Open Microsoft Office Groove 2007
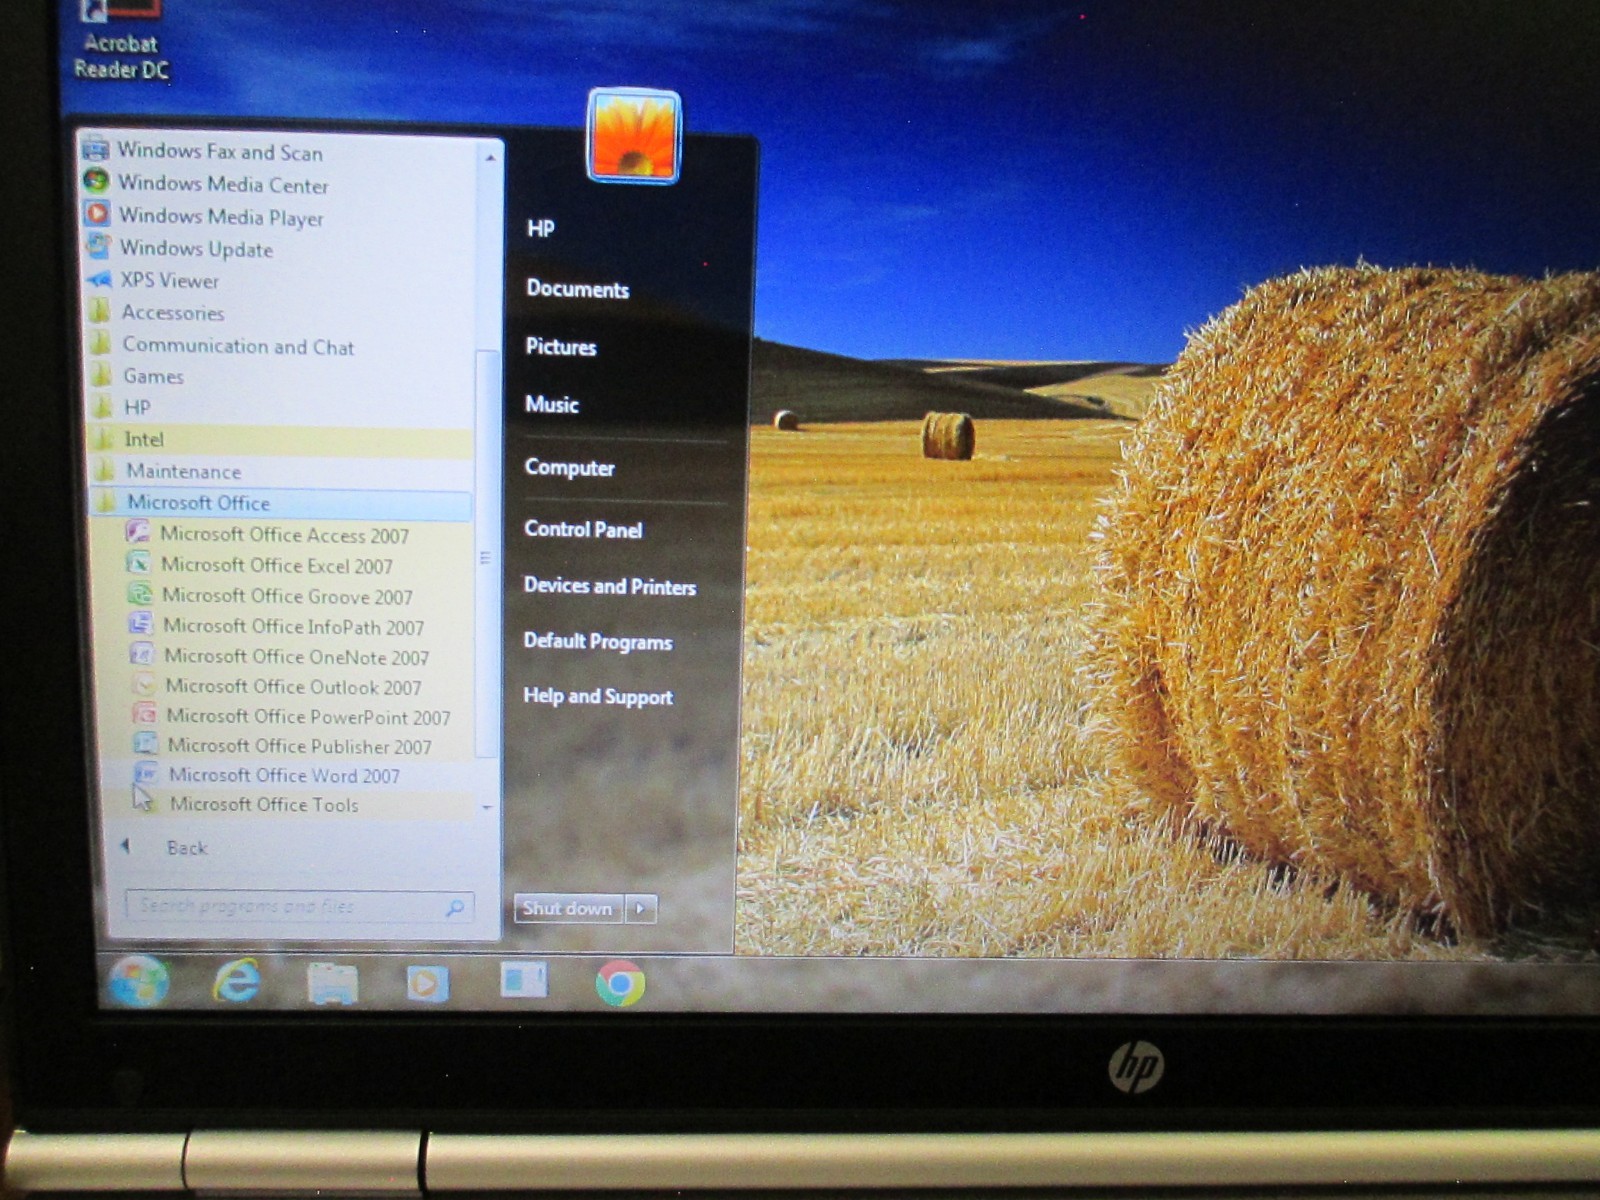Image resolution: width=1600 pixels, height=1200 pixels. coord(271,596)
